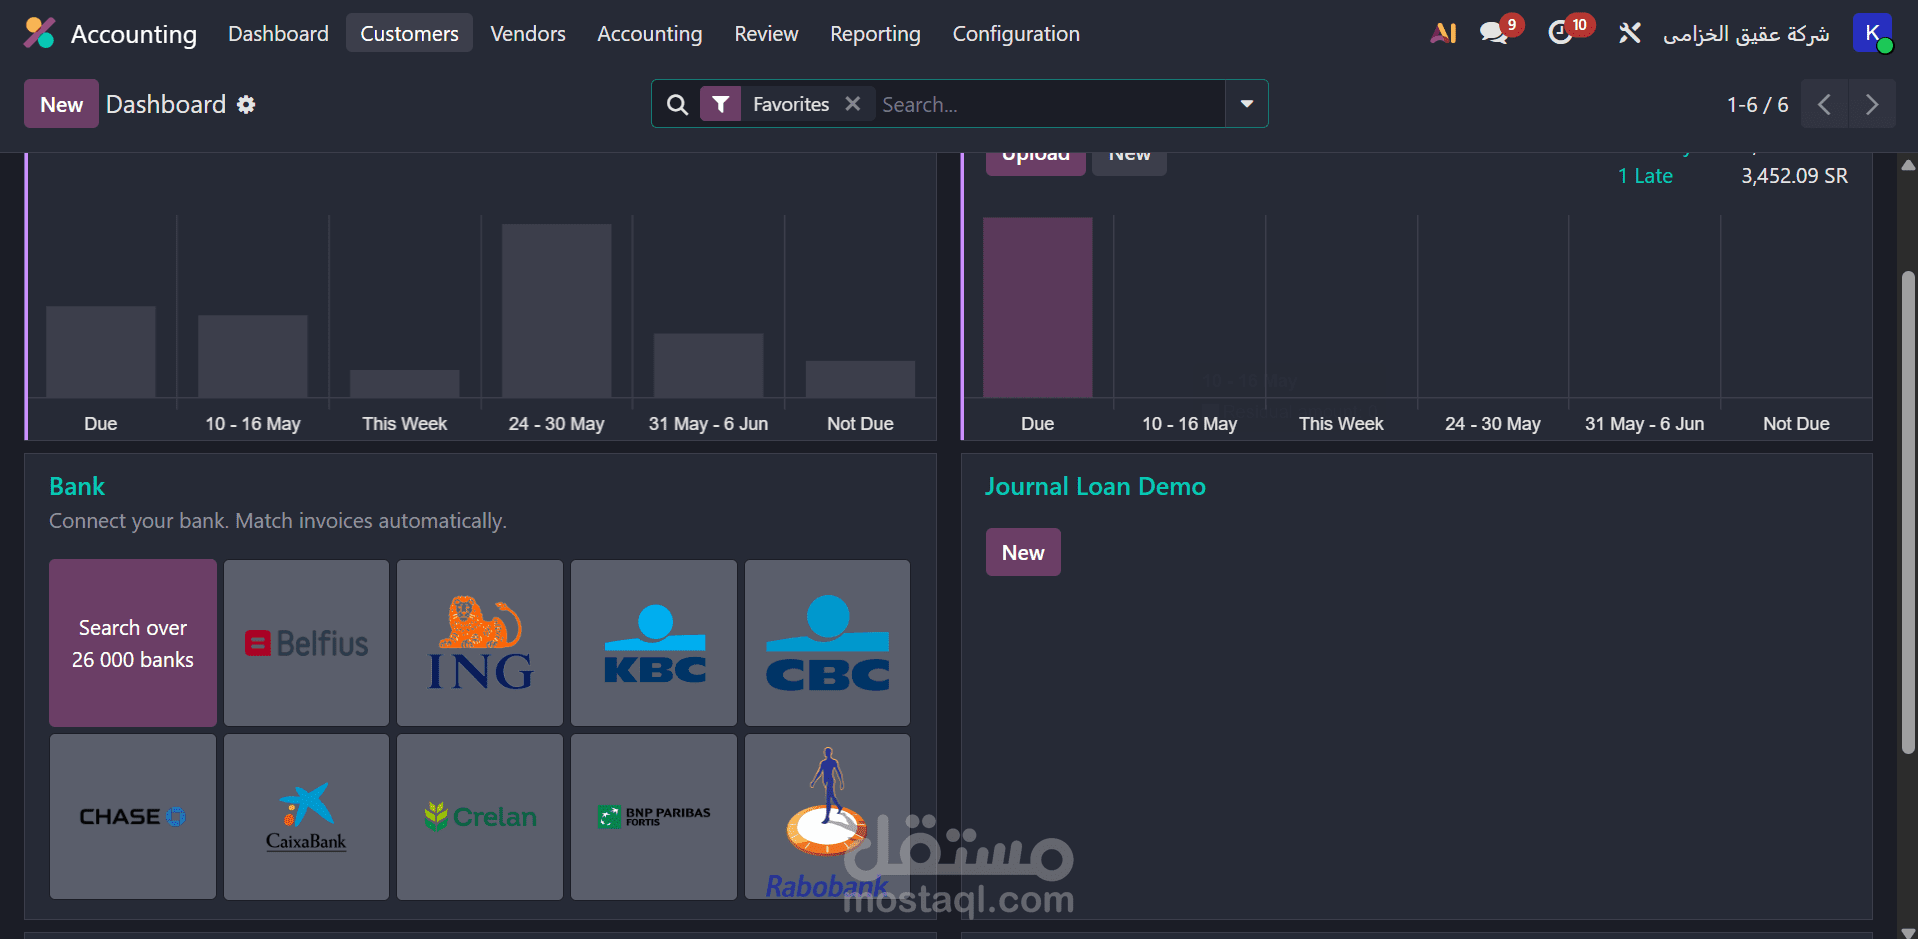This screenshot has width=1918, height=939.
Task: Open the conversations chat icon
Action: click(1494, 33)
